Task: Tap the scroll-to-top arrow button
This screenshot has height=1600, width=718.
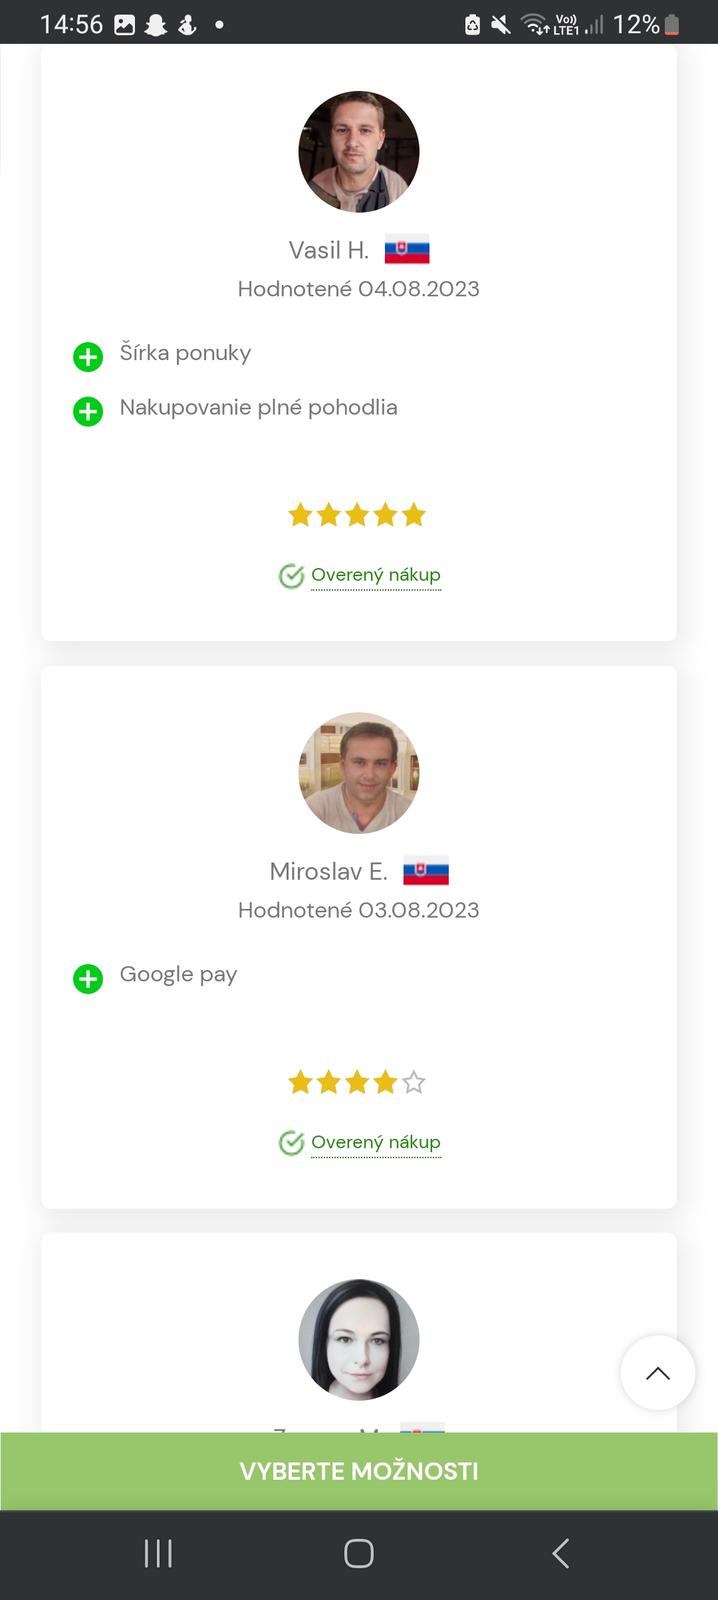Action: [657, 1373]
